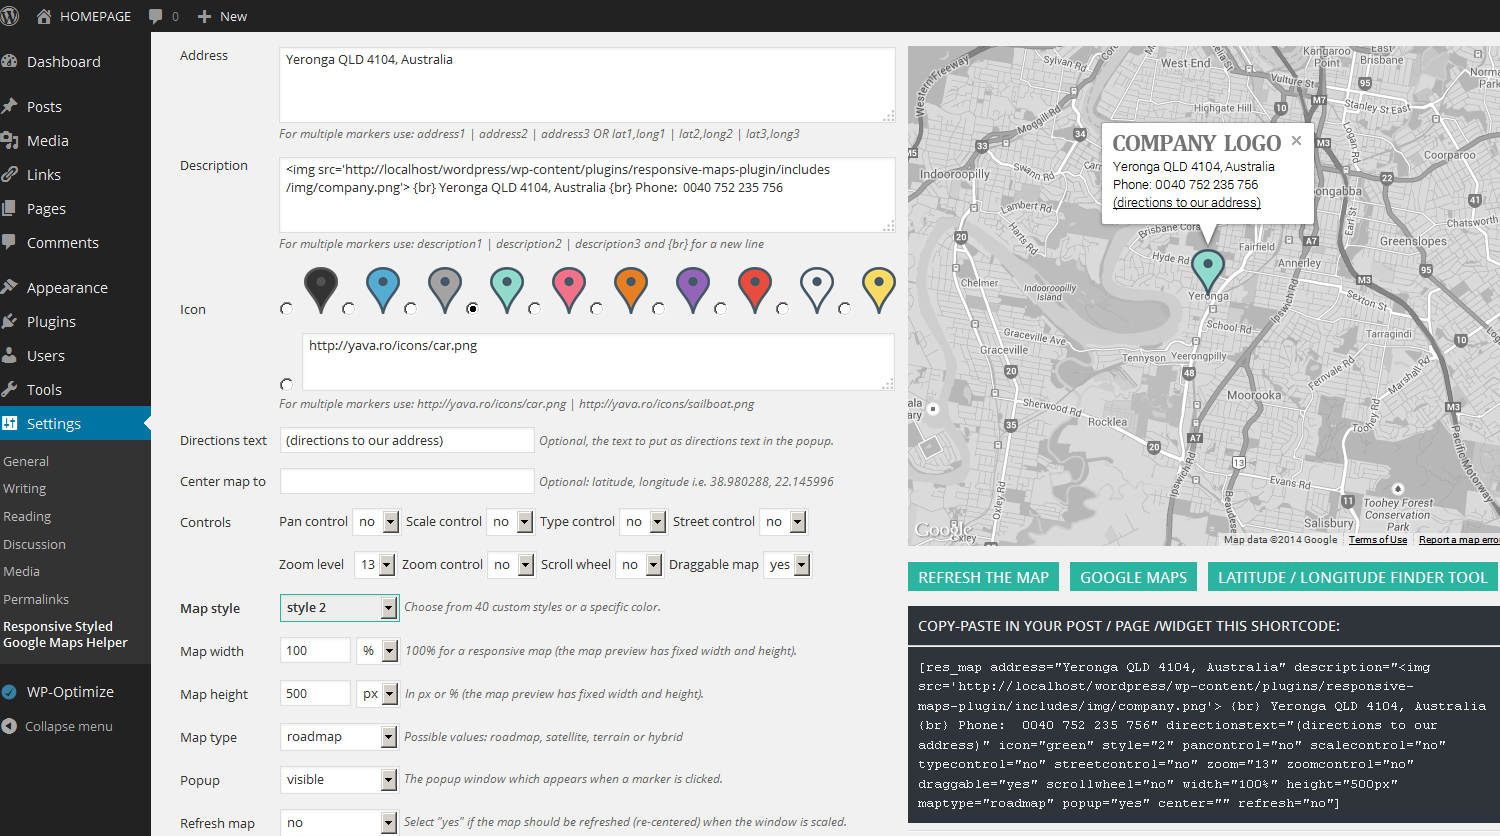1500x836 pixels.
Task: Open Users via the person icon
Action: 10,355
